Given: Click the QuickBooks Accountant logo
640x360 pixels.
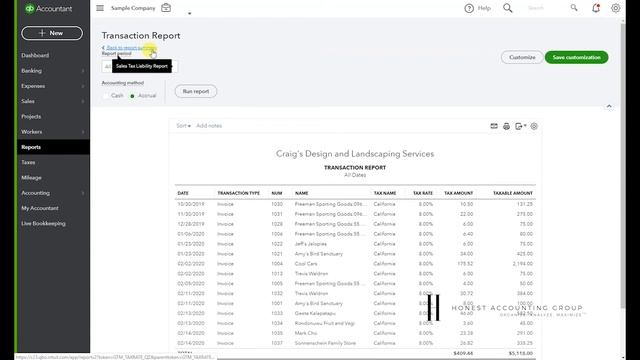Looking at the screenshot, I should click(x=49, y=9).
